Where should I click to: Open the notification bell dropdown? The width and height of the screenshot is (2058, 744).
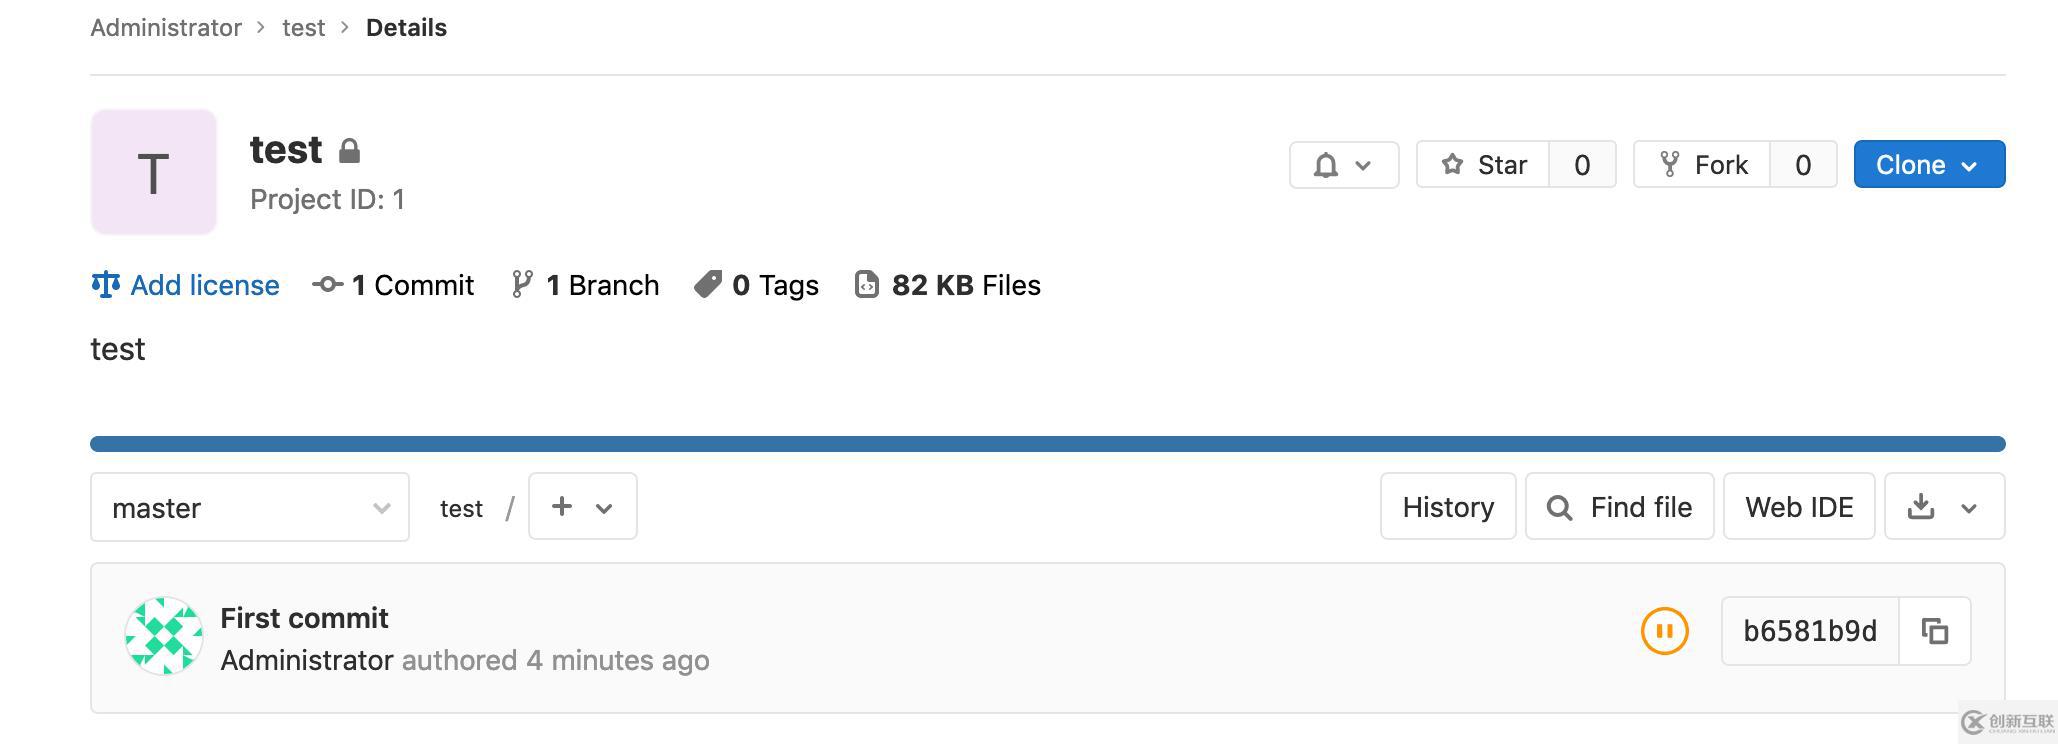tap(1343, 165)
